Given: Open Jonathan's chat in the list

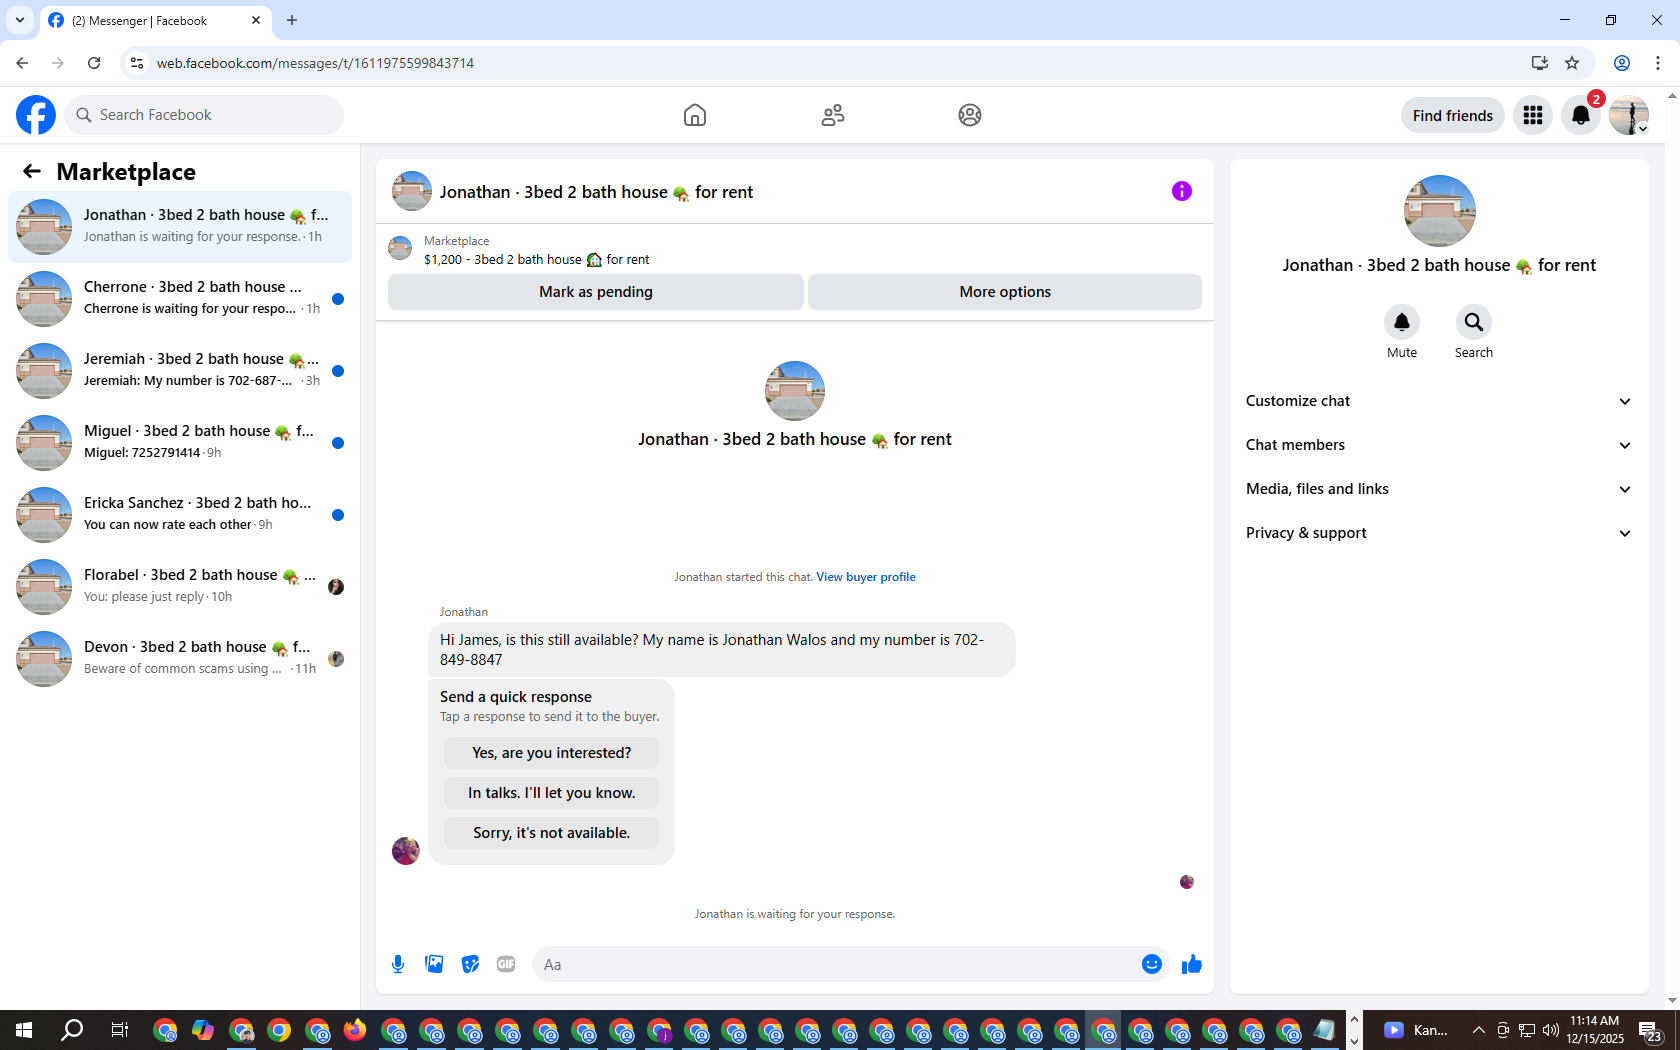Looking at the screenshot, I should (180, 227).
